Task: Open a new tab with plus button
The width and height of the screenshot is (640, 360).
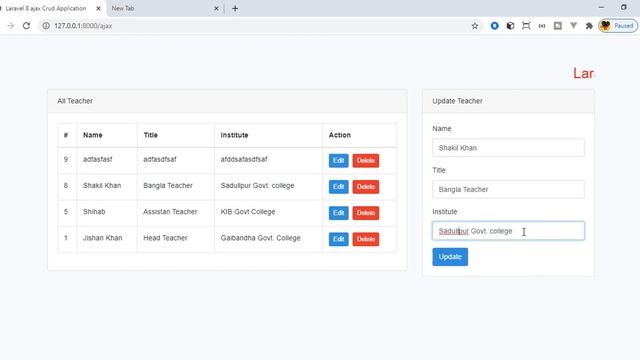Action: [235, 8]
